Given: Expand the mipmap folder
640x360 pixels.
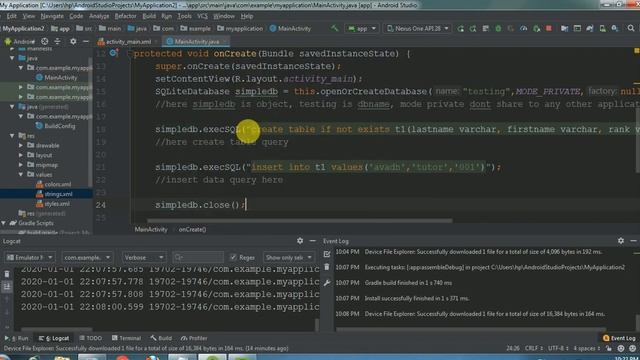Looking at the screenshot, I should coord(21,165).
